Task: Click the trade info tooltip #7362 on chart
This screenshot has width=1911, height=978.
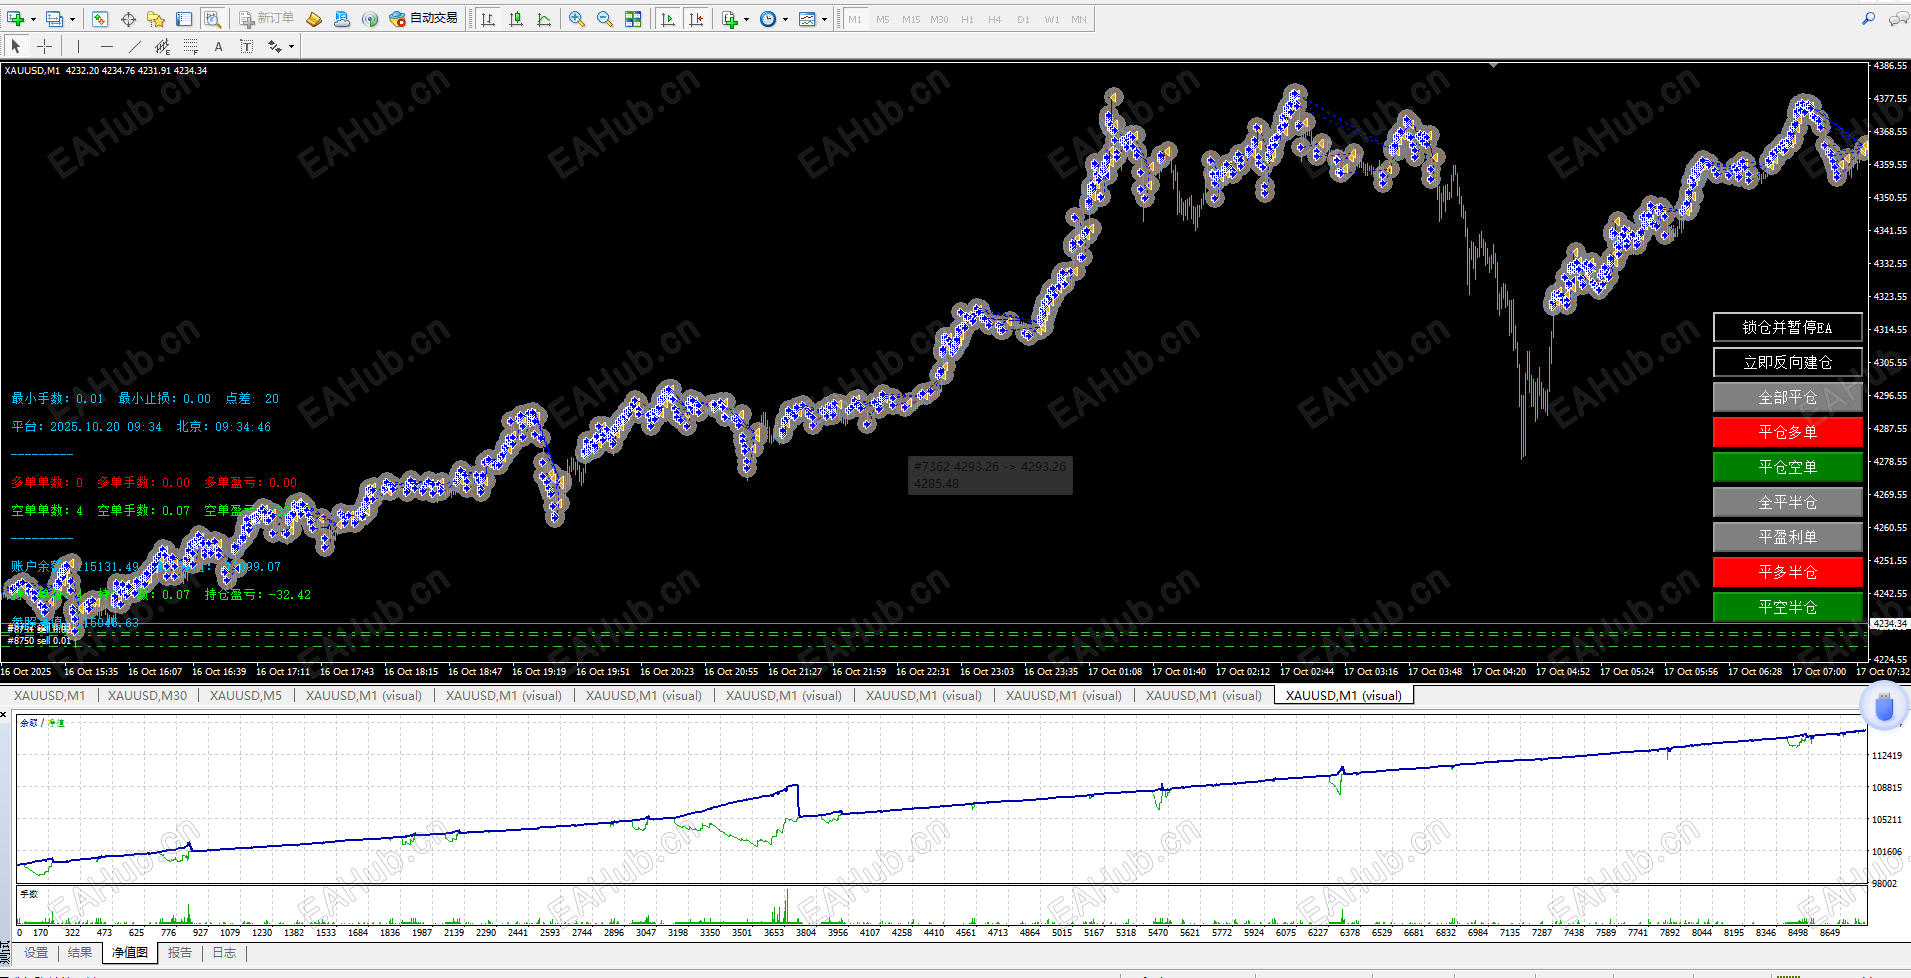Action: point(990,475)
